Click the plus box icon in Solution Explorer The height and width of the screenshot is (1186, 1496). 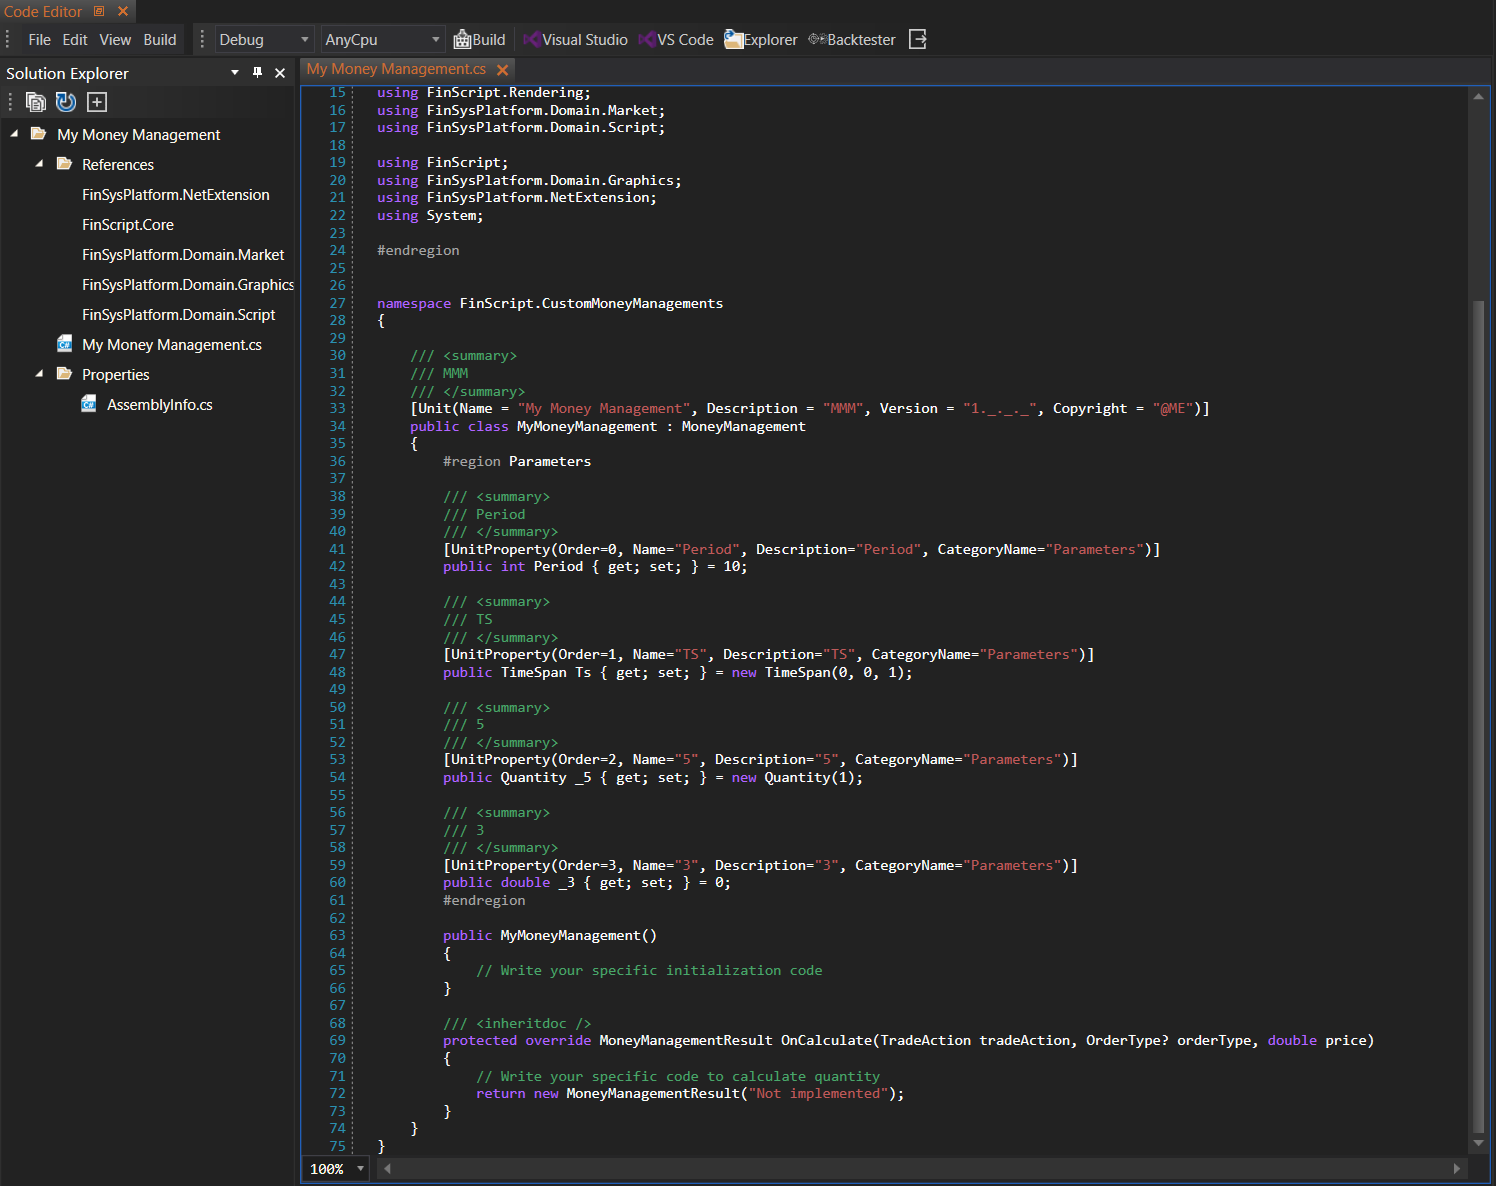(x=97, y=102)
